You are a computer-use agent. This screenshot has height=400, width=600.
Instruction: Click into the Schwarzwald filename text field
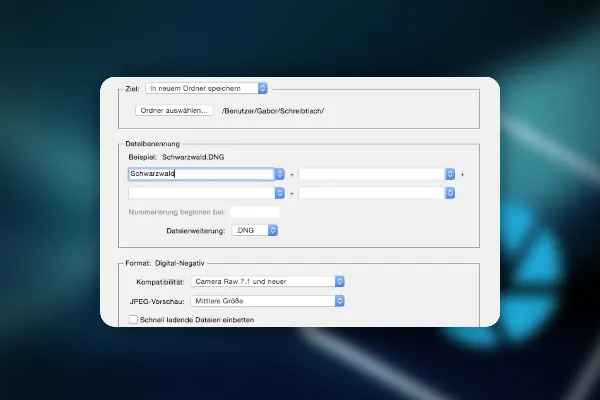(201, 174)
